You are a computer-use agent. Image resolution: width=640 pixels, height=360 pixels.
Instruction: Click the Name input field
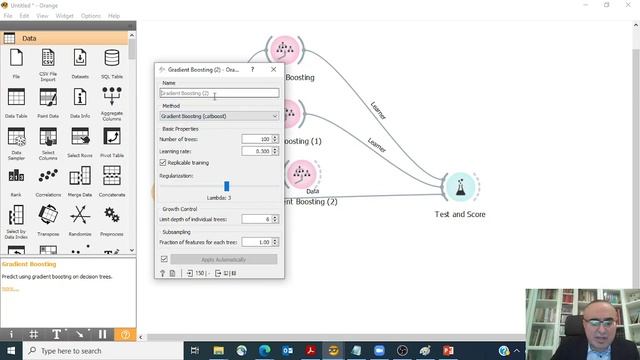(x=219, y=93)
